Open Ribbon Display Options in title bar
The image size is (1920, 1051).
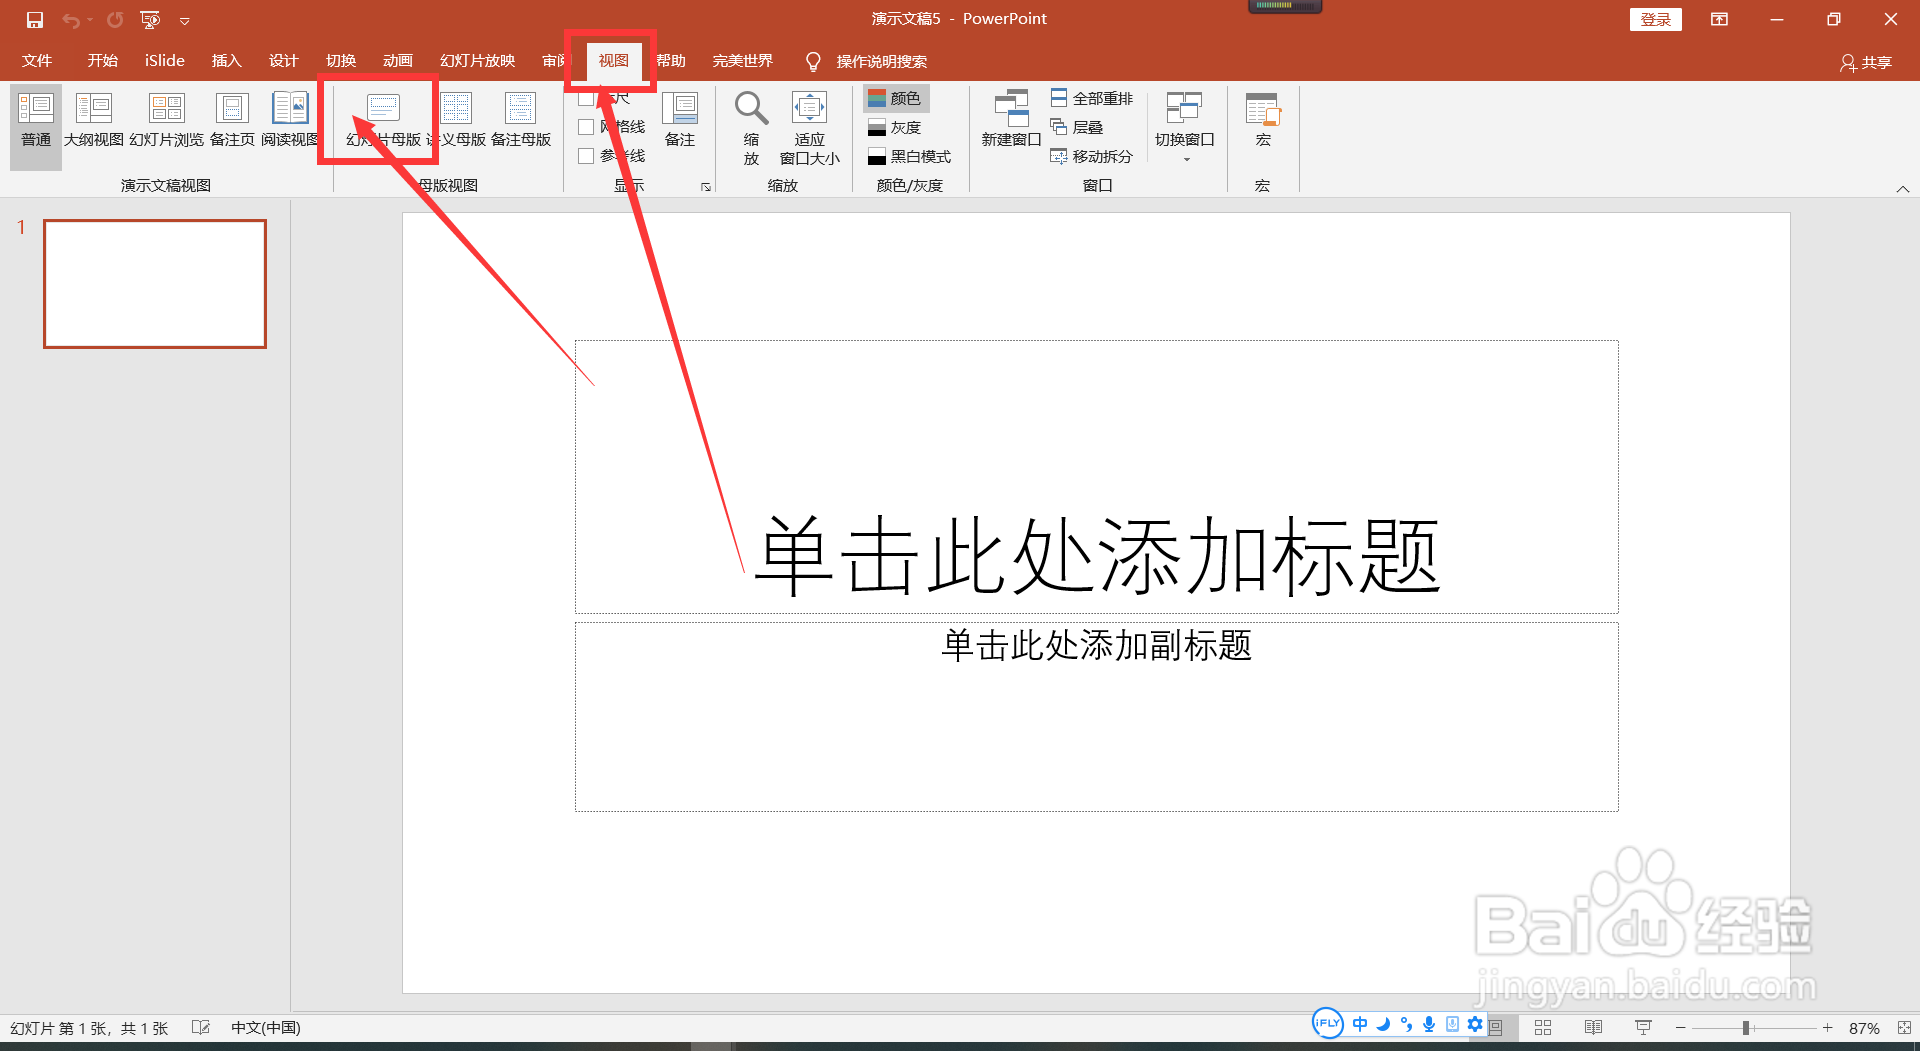pos(1719,19)
